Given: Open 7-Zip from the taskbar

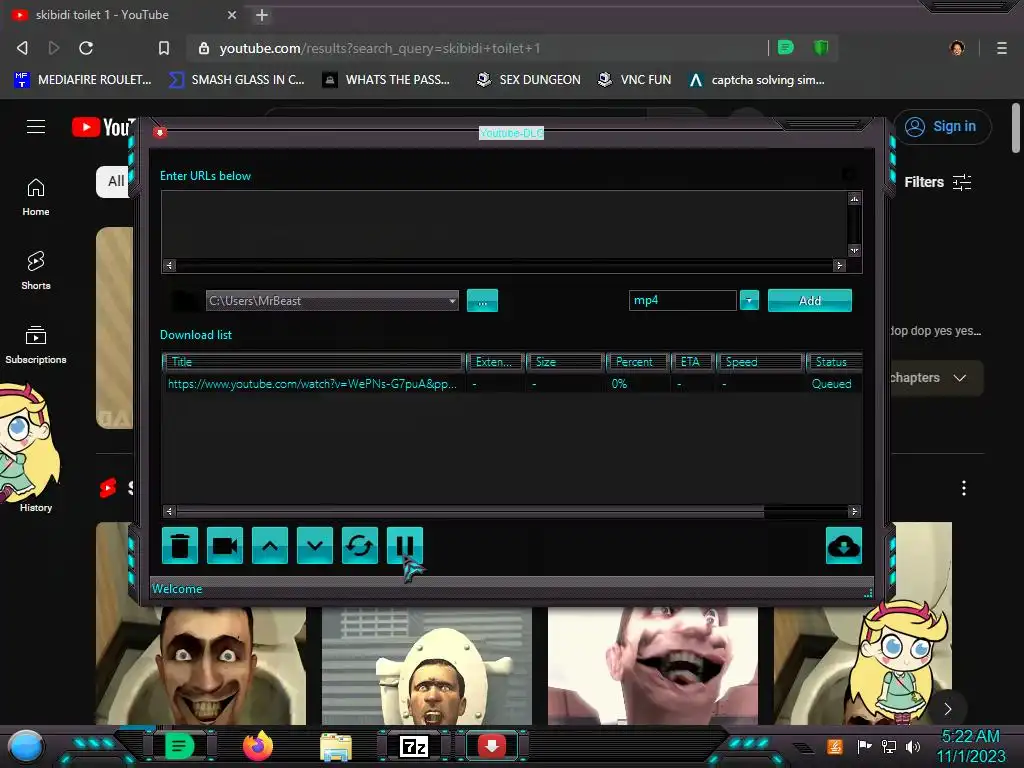Looking at the screenshot, I should [x=414, y=746].
